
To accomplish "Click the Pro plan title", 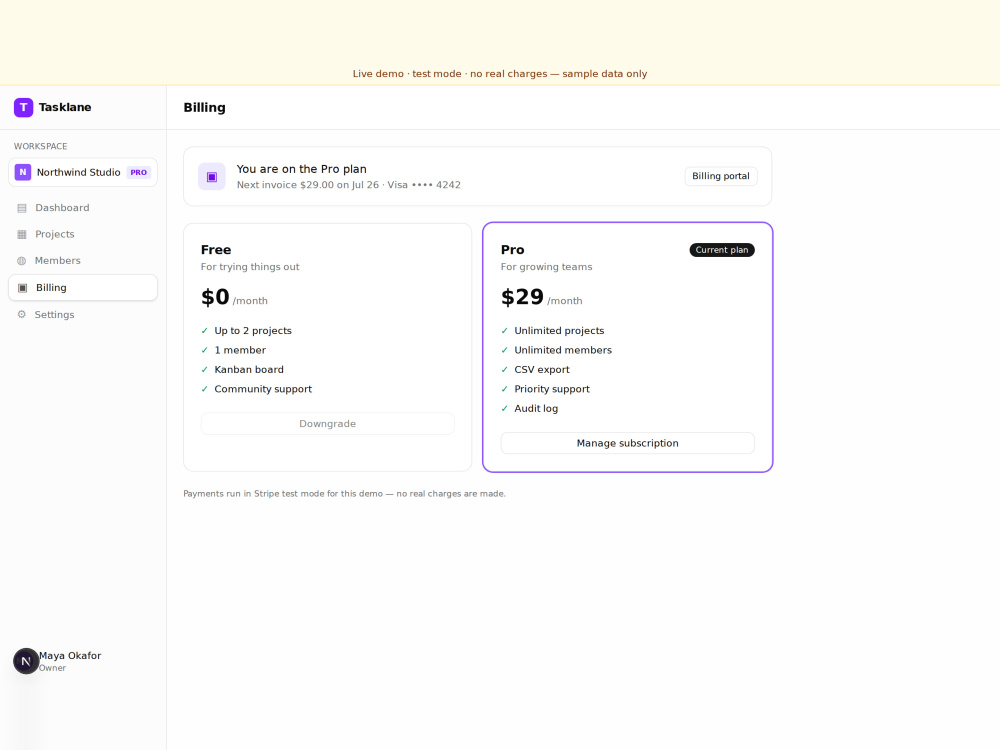I will coord(513,250).
